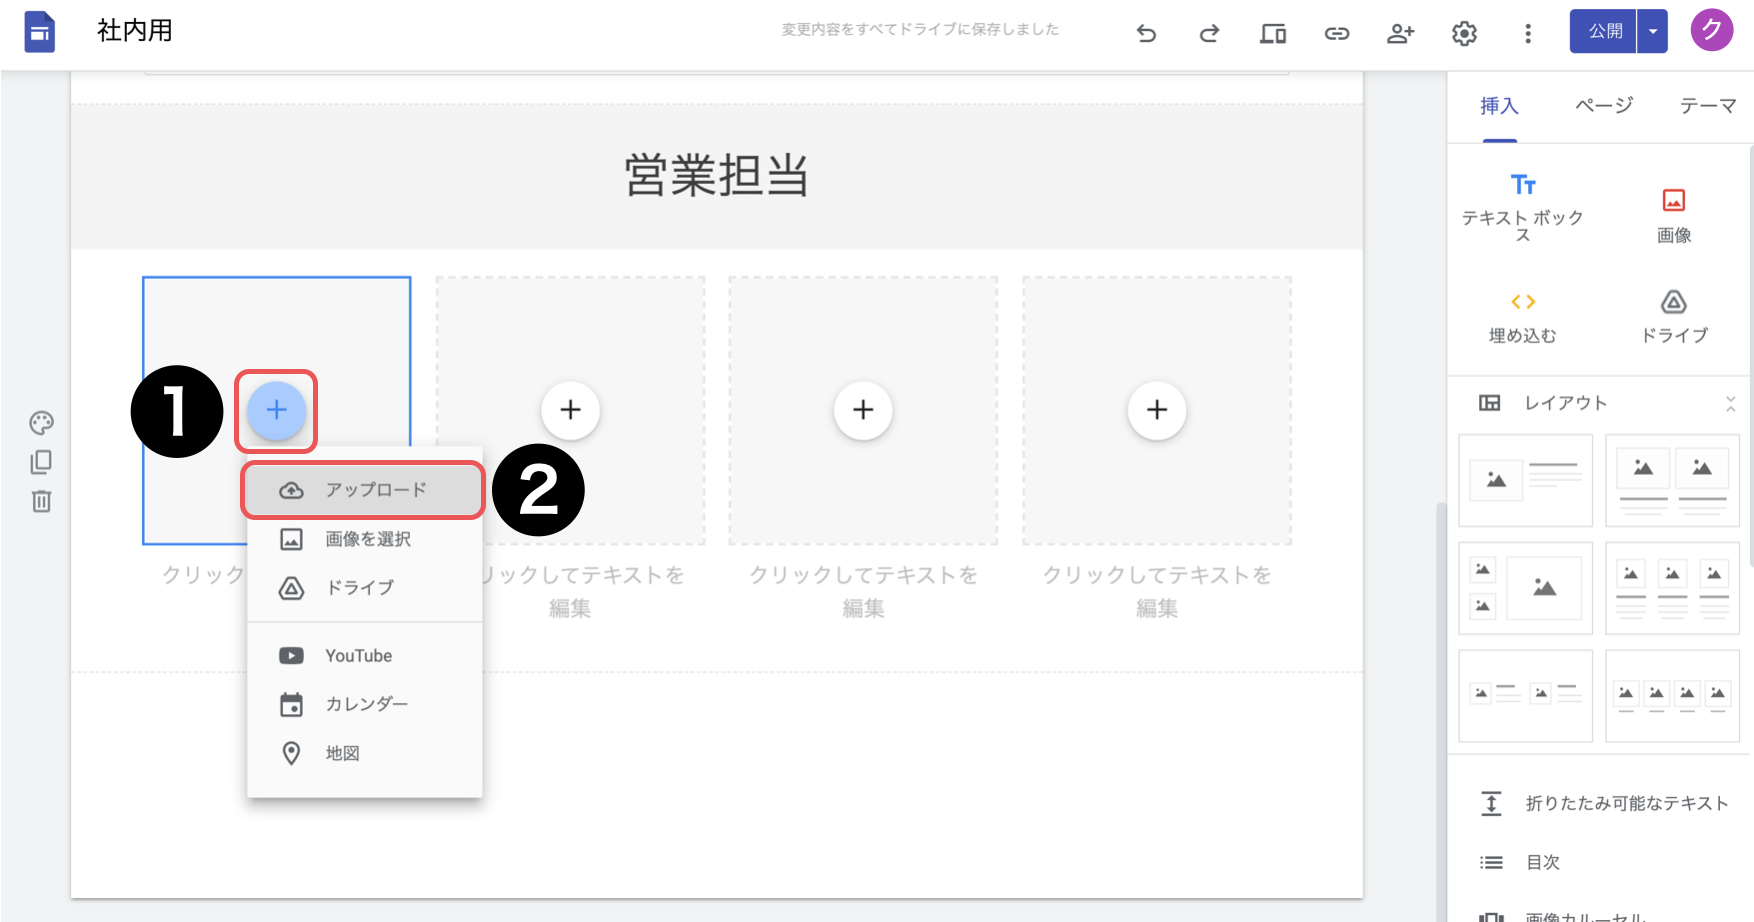The height and width of the screenshot is (922, 1754).
Task: Open the publish dropdown arrow
Action: (x=1653, y=31)
